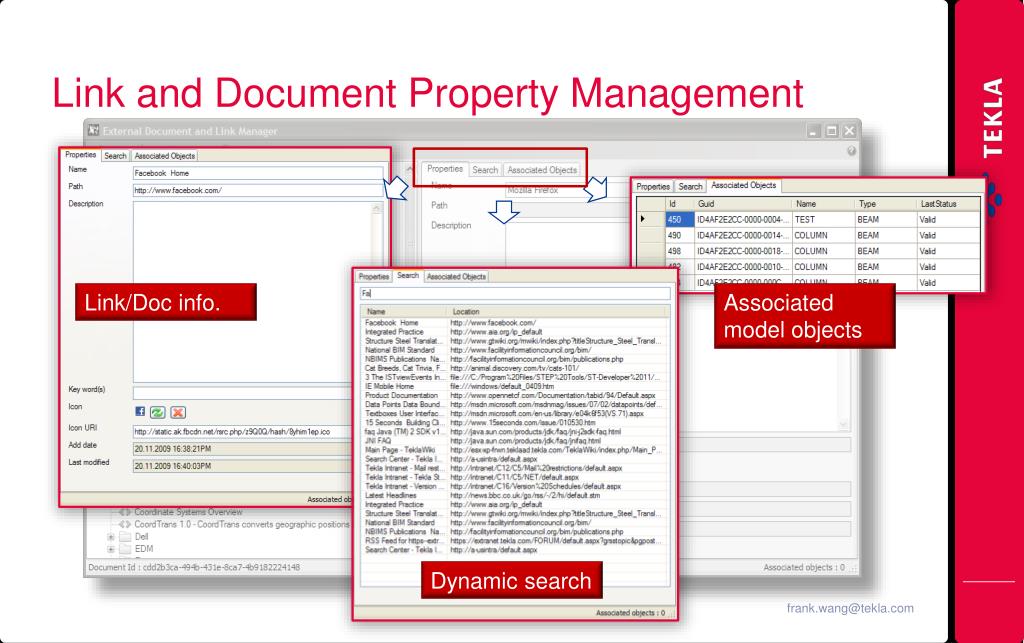Click 'Associated objects : 0' in search panel status

pos(630,613)
